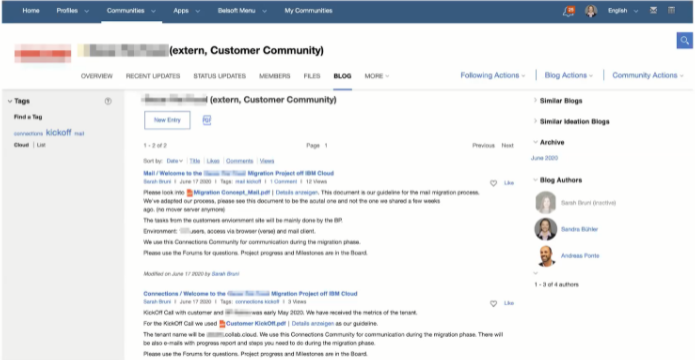Open Sarah Bruni's author photo

pyautogui.click(x=546, y=203)
